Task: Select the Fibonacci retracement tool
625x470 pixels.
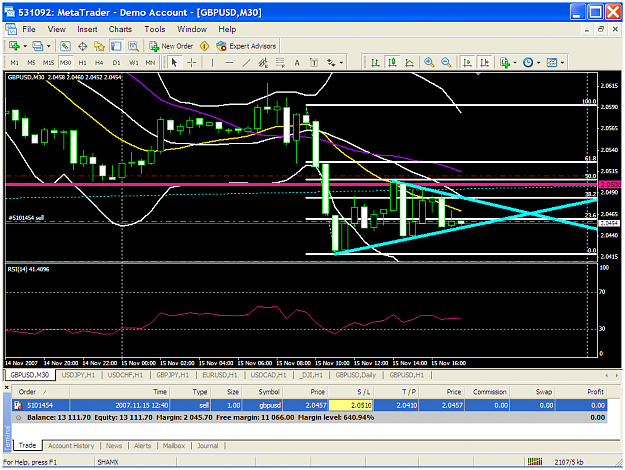Action: pyautogui.click(x=280, y=63)
